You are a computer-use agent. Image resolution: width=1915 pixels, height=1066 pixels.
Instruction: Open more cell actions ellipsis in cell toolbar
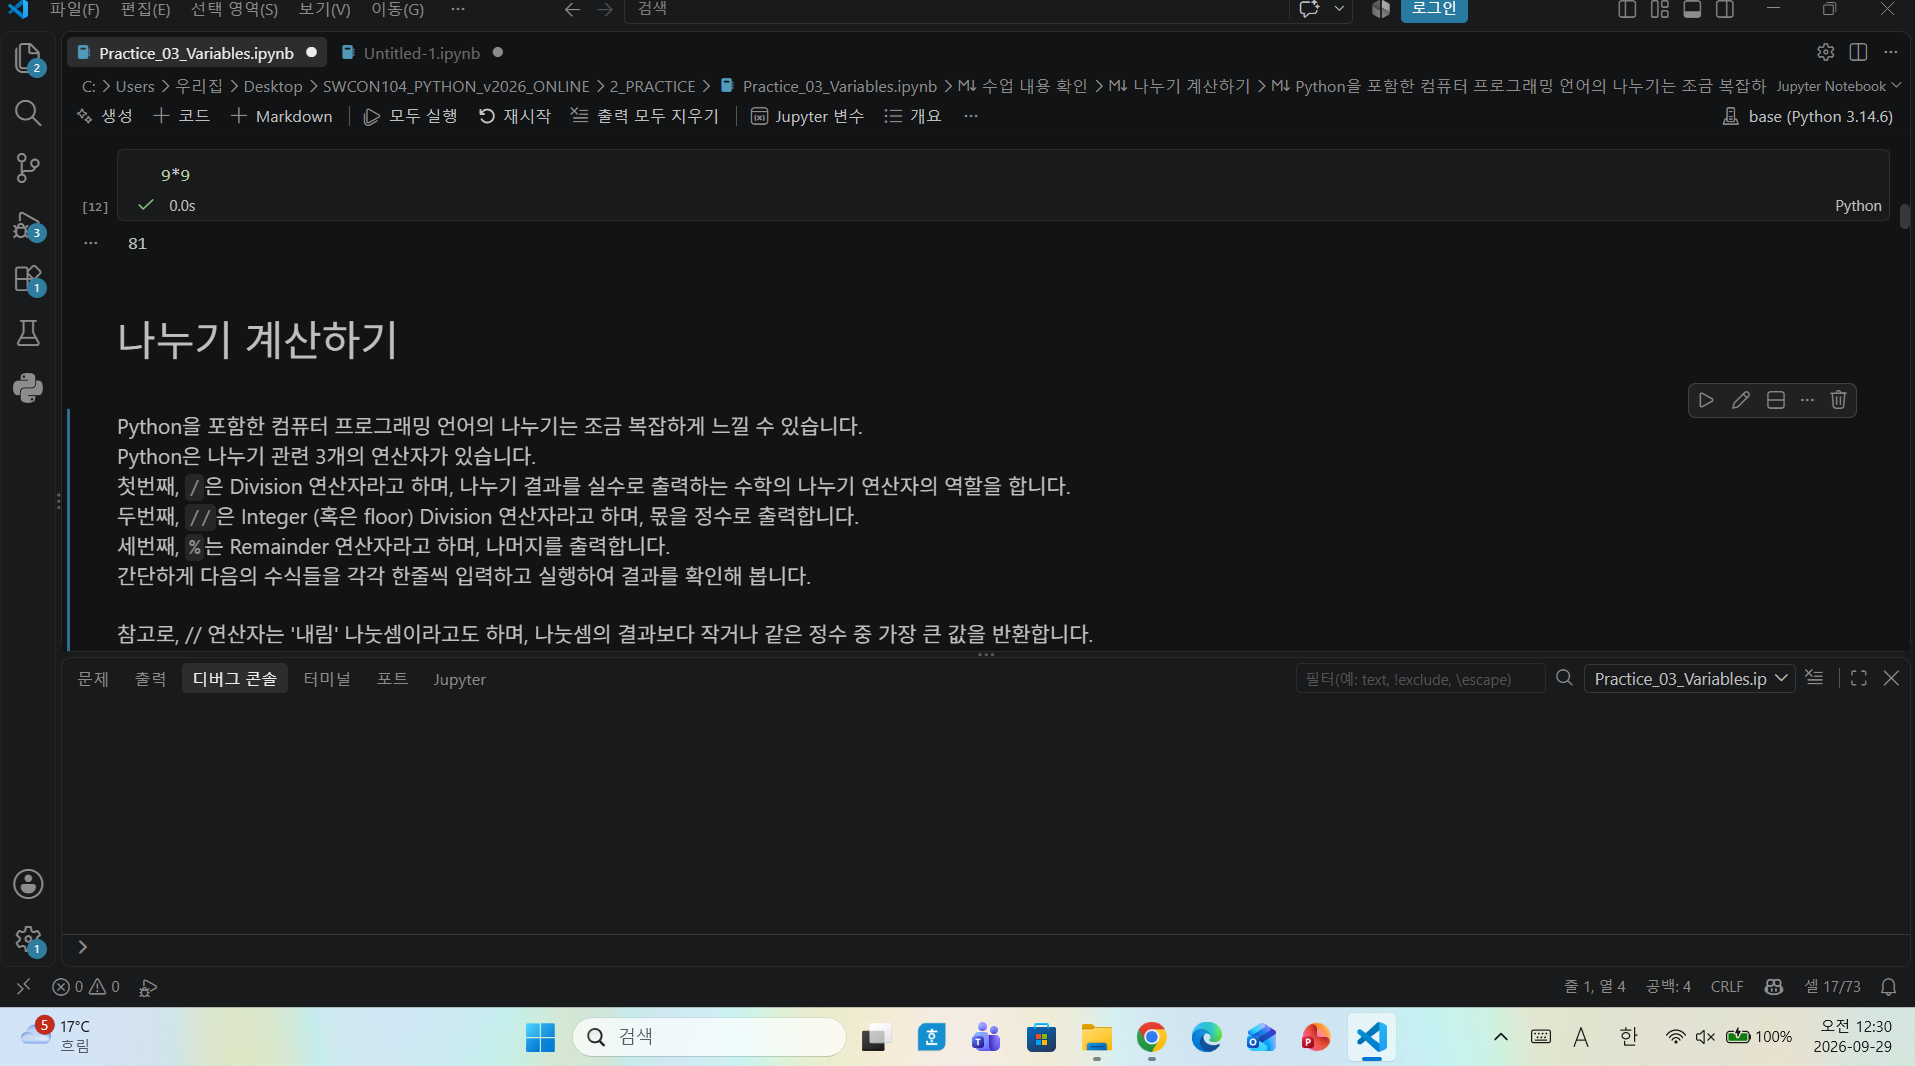1807,400
